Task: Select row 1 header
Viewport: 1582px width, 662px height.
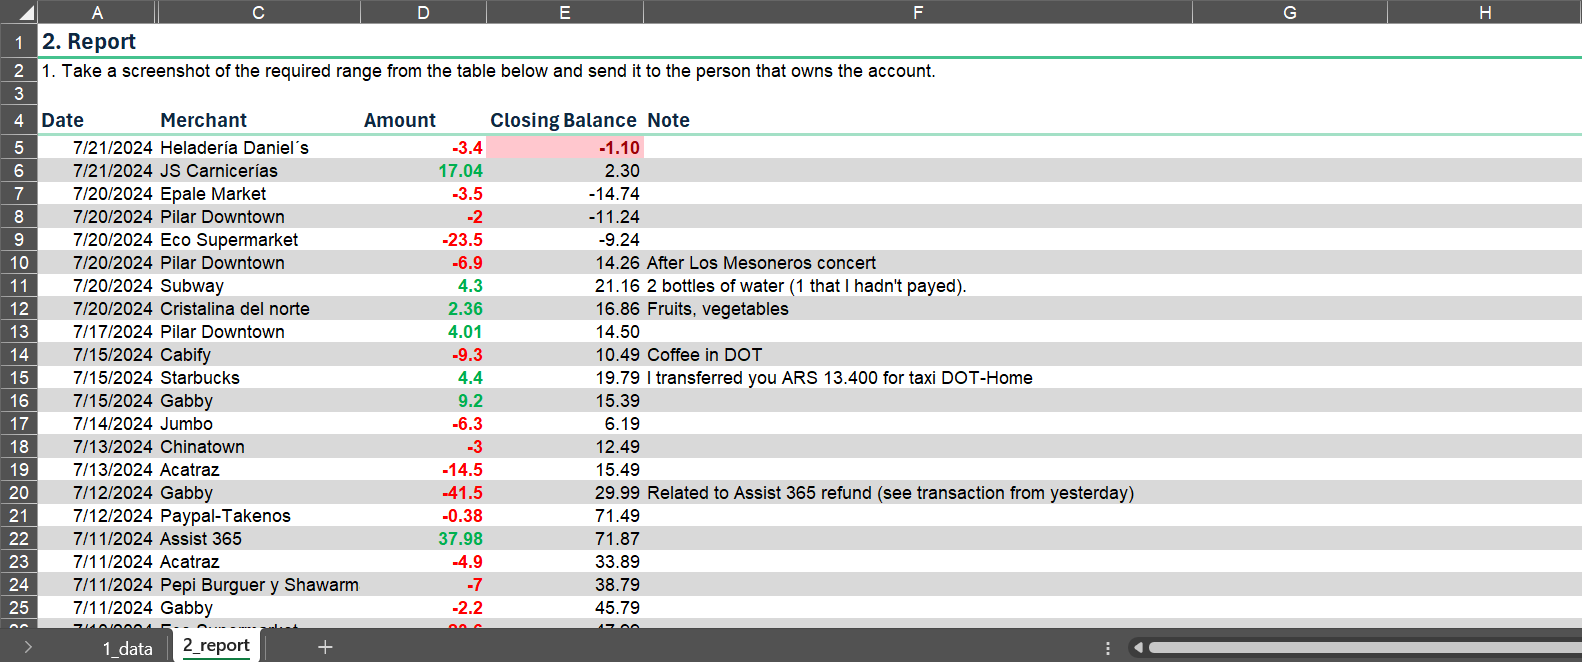Action: pos(19,42)
